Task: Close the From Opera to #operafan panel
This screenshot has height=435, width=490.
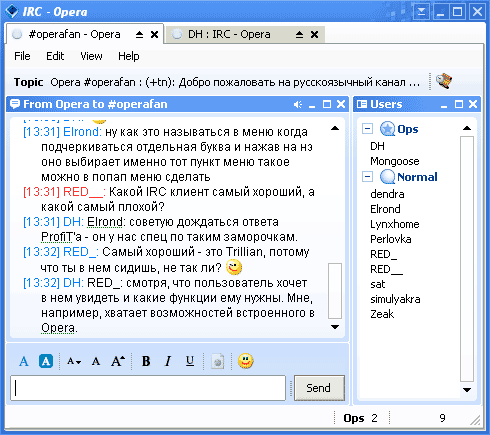Action: pos(341,104)
